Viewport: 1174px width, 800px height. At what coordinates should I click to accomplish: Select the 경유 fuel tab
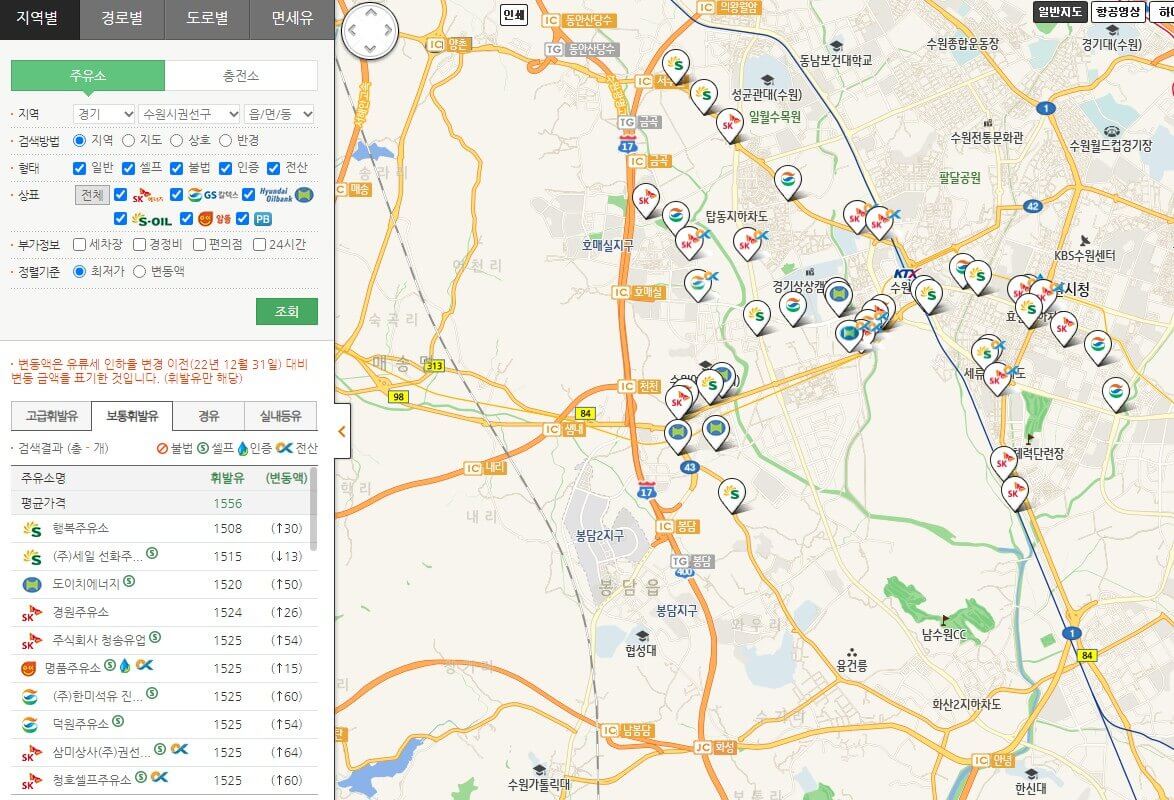pos(209,416)
